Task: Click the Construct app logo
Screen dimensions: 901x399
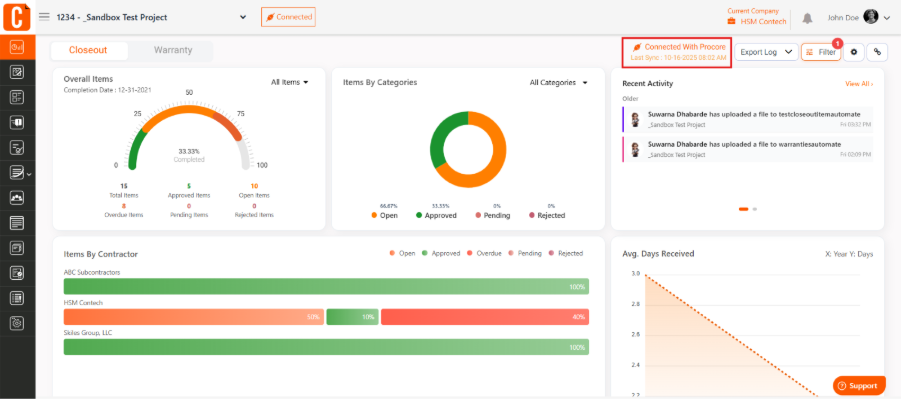Action: tap(17, 16)
